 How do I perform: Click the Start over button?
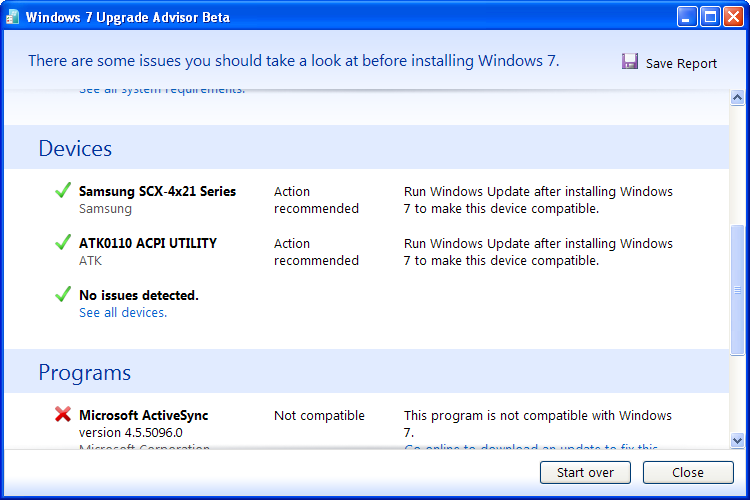585,472
